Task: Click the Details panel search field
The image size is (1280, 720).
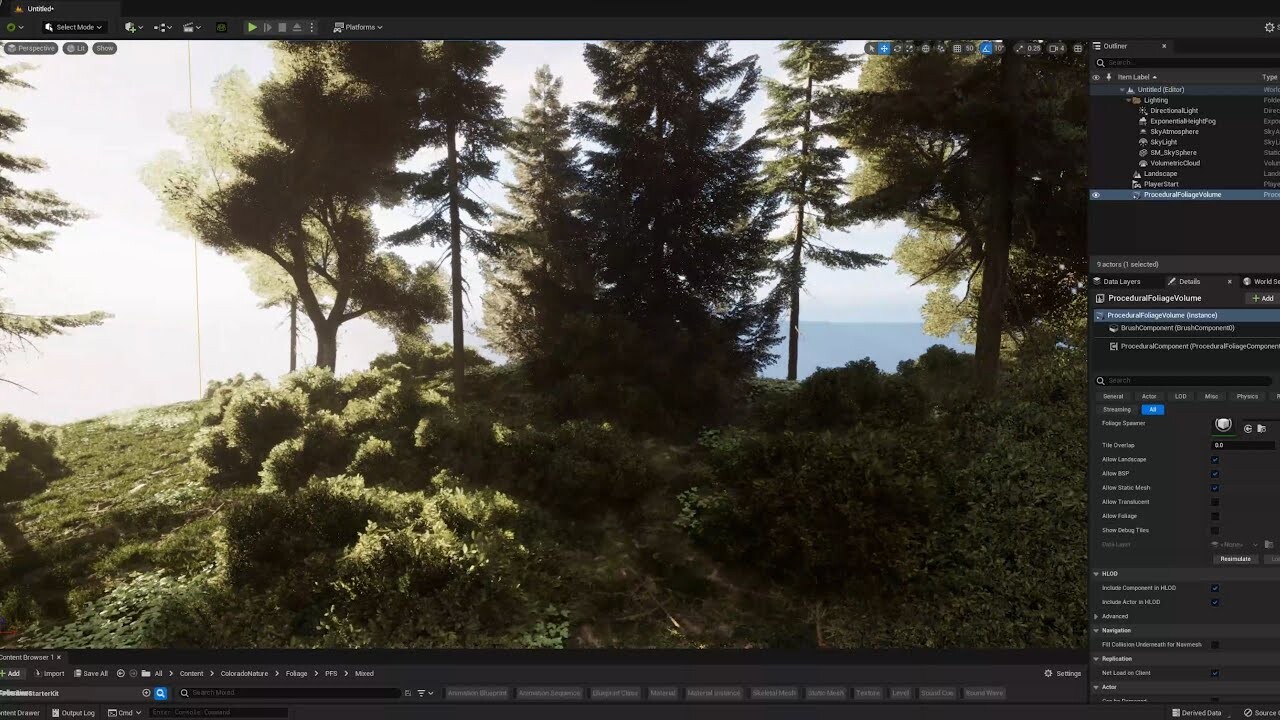Action: point(1186,380)
